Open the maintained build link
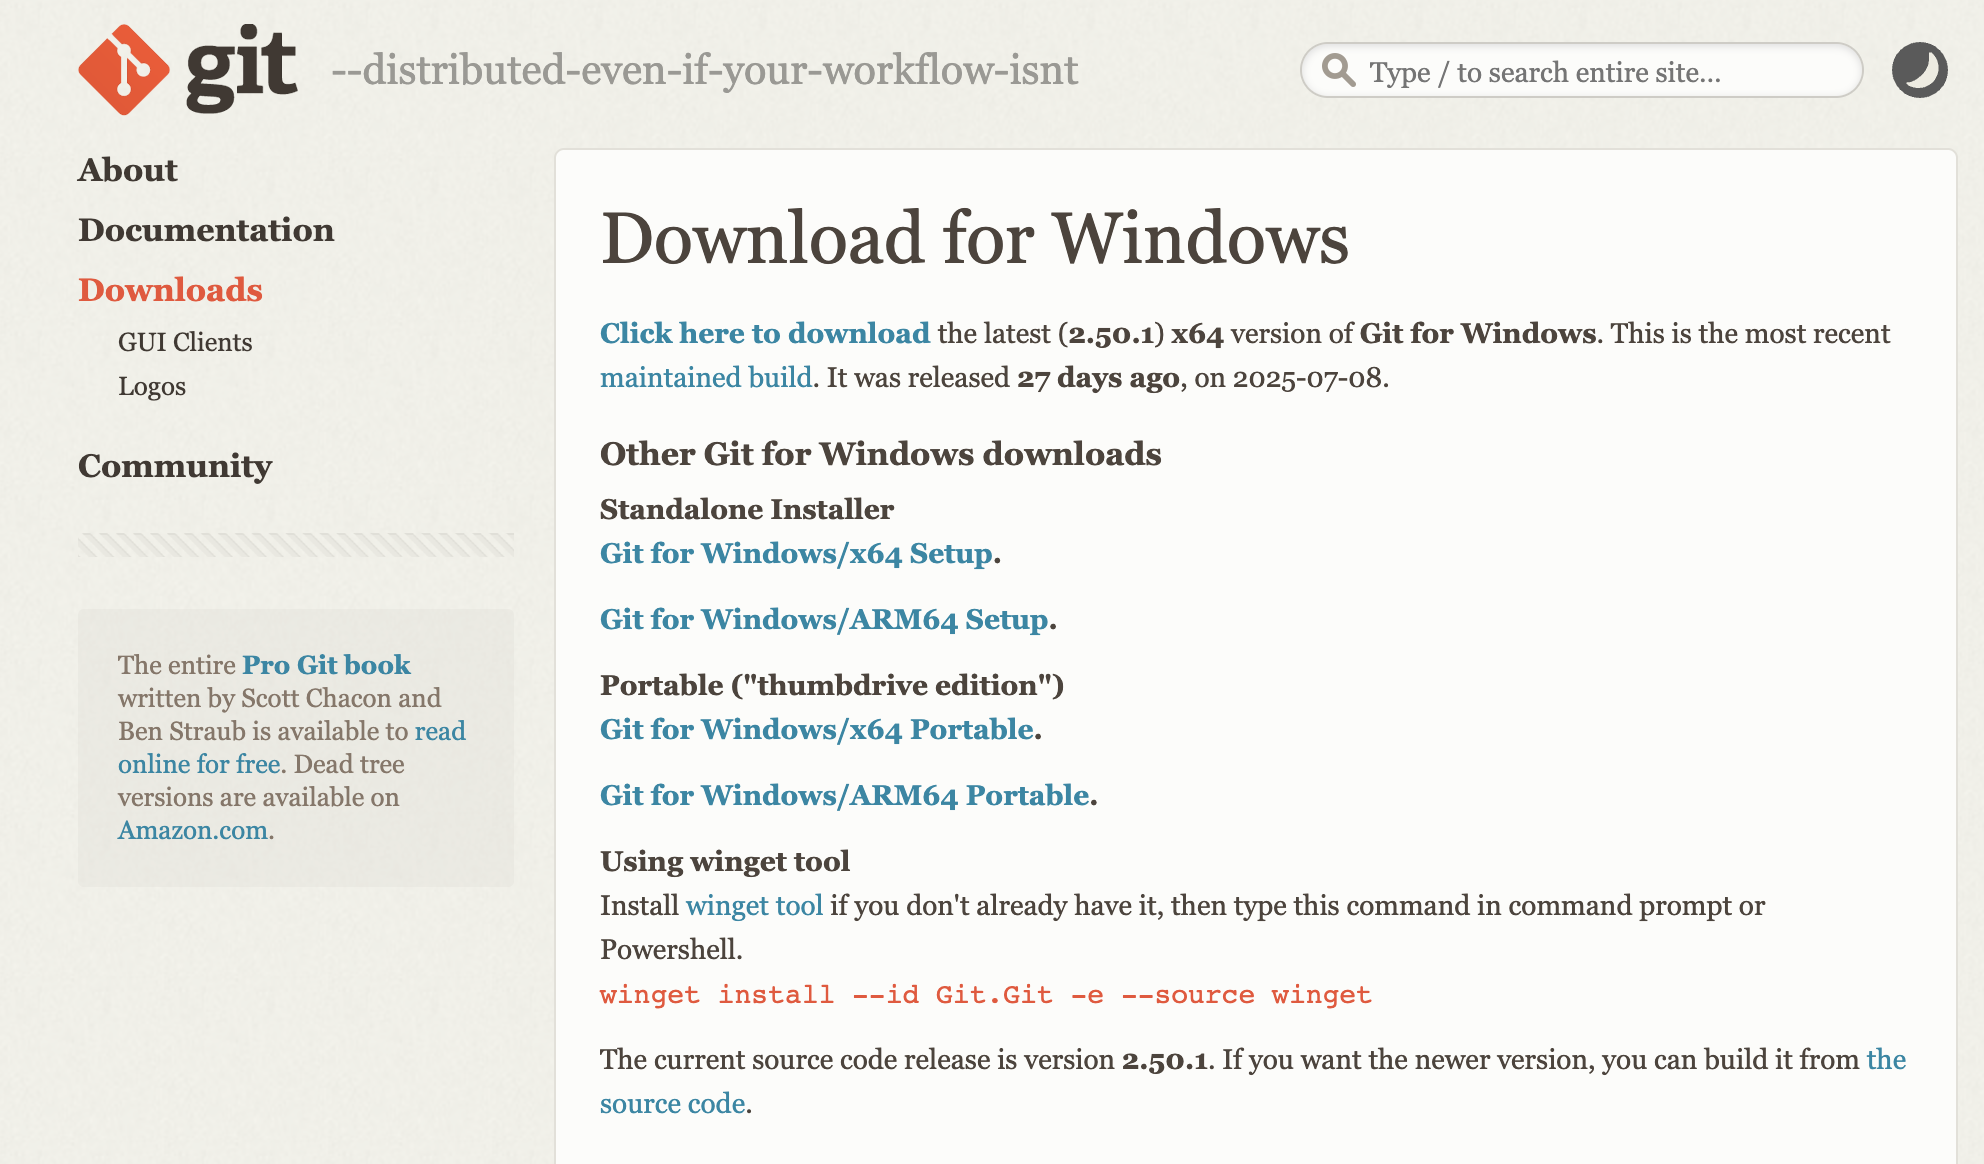The image size is (1984, 1164). click(705, 377)
